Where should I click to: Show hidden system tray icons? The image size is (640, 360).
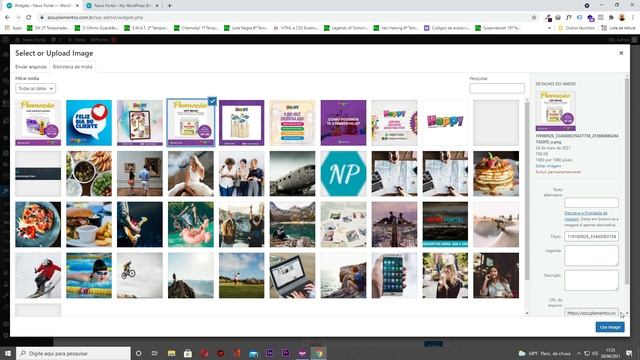point(578,353)
